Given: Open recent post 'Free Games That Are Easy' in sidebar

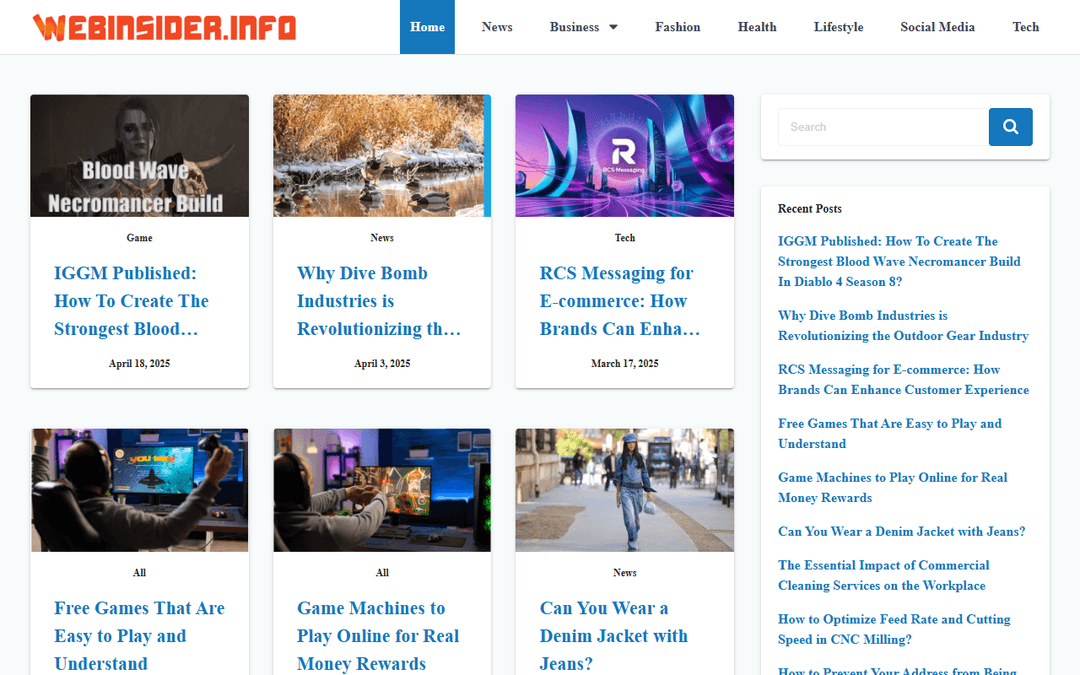Looking at the screenshot, I should point(890,433).
